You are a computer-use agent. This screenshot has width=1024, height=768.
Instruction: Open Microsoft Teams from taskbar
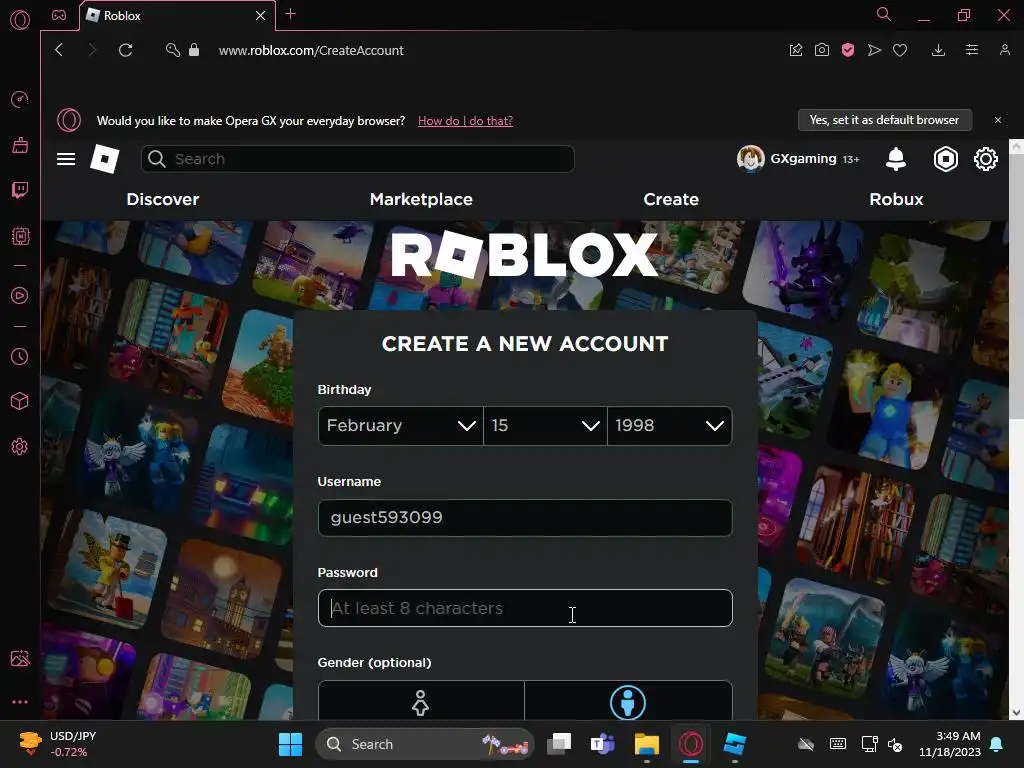coord(602,744)
